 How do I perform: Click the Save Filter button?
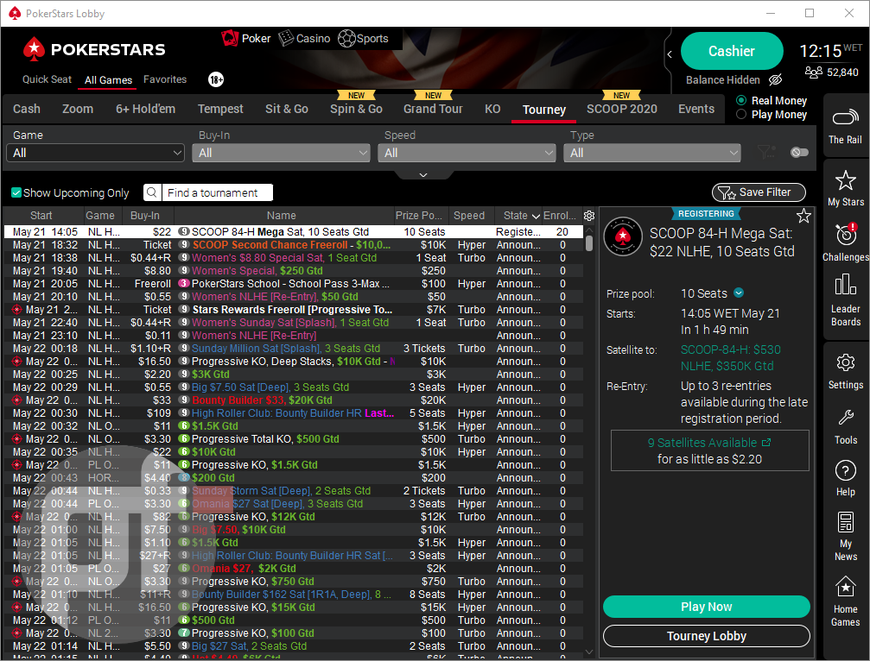tap(758, 192)
